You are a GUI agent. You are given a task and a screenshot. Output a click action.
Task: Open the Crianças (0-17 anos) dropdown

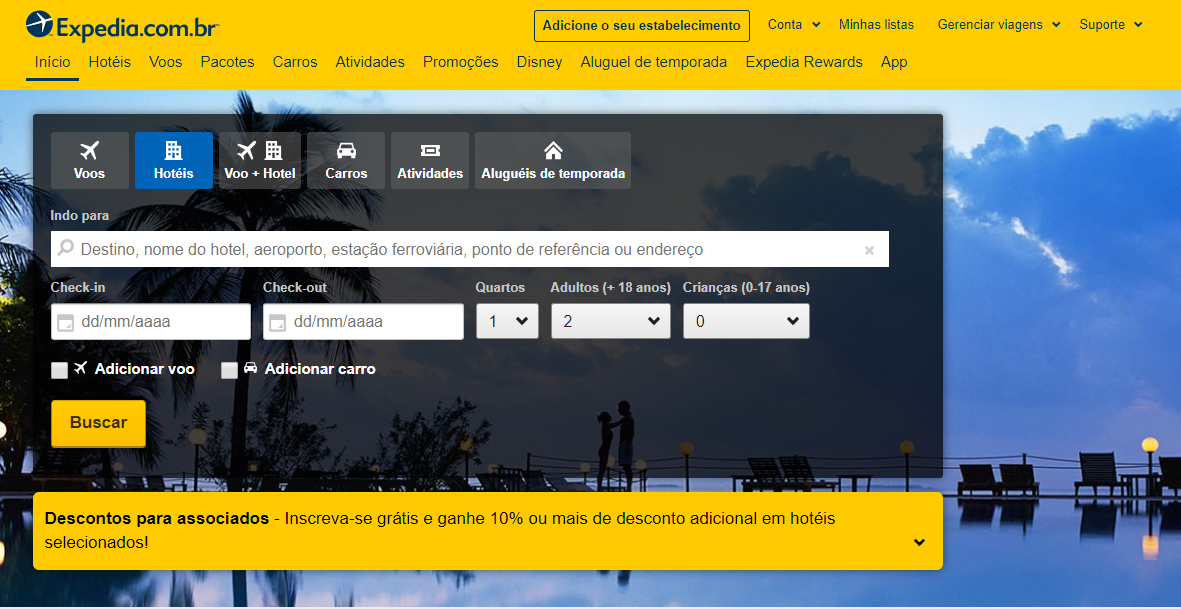(x=746, y=321)
